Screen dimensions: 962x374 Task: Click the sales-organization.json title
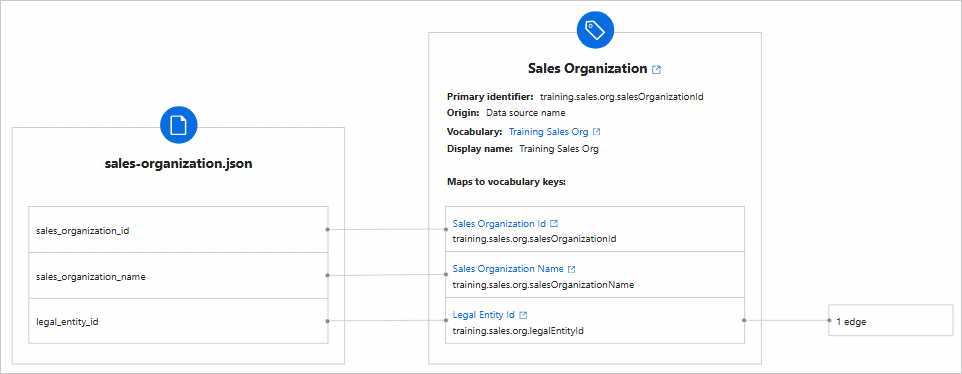pos(179,164)
